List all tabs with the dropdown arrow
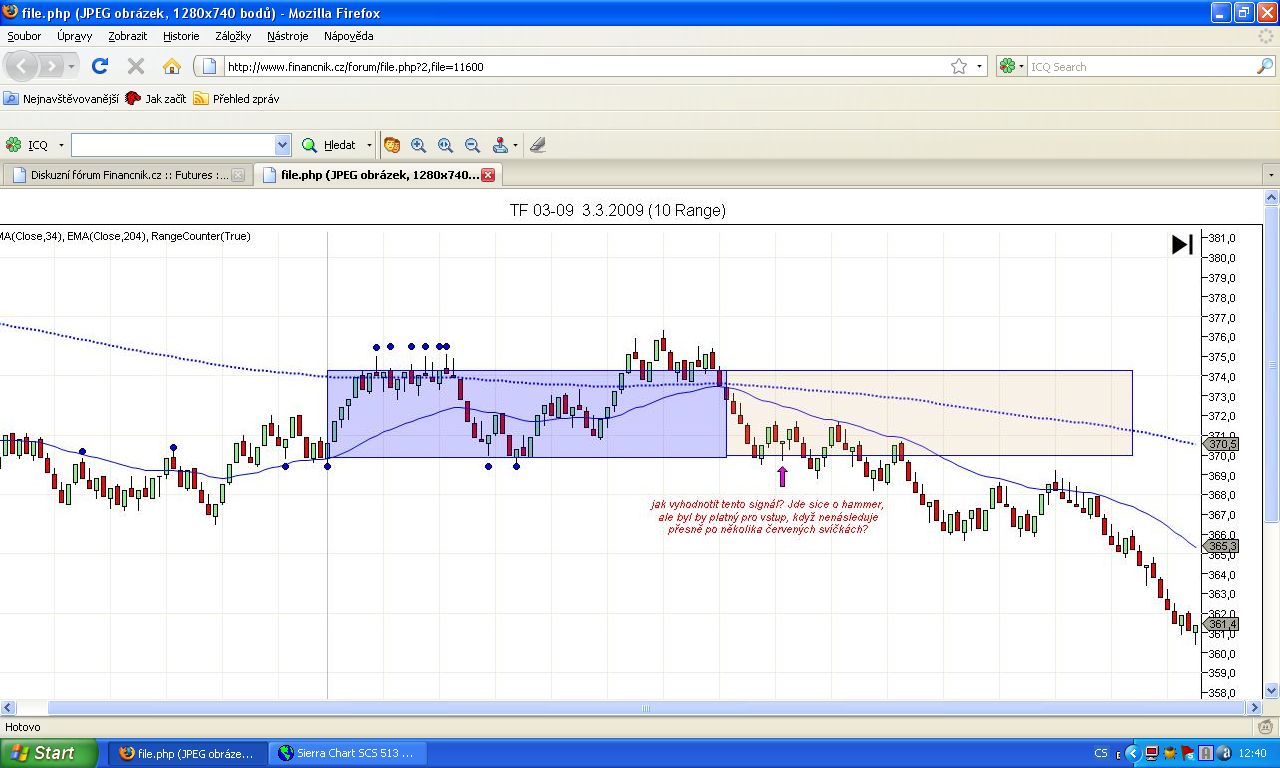The height and width of the screenshot is (768, 1280). pyautogui.click(x=1271, y=175)
